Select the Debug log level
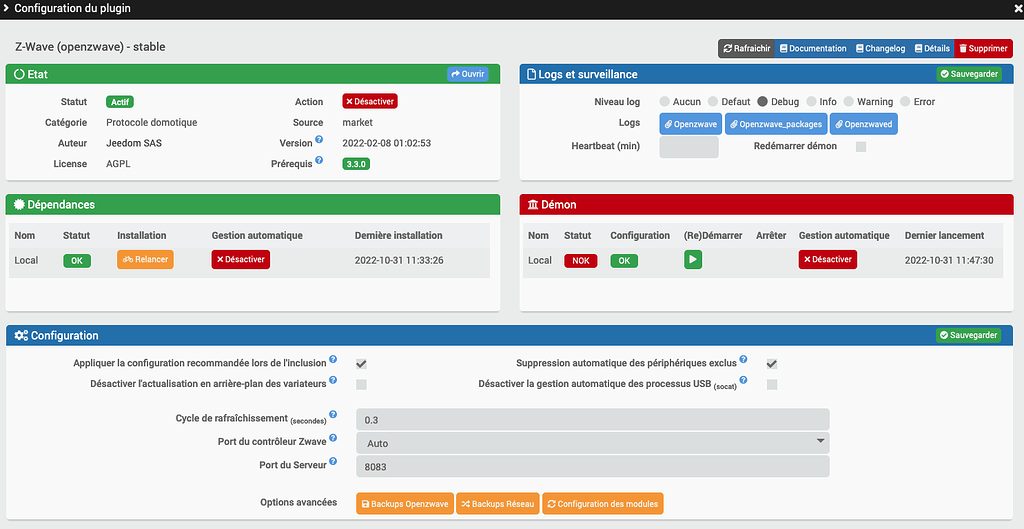 [762, 102]
